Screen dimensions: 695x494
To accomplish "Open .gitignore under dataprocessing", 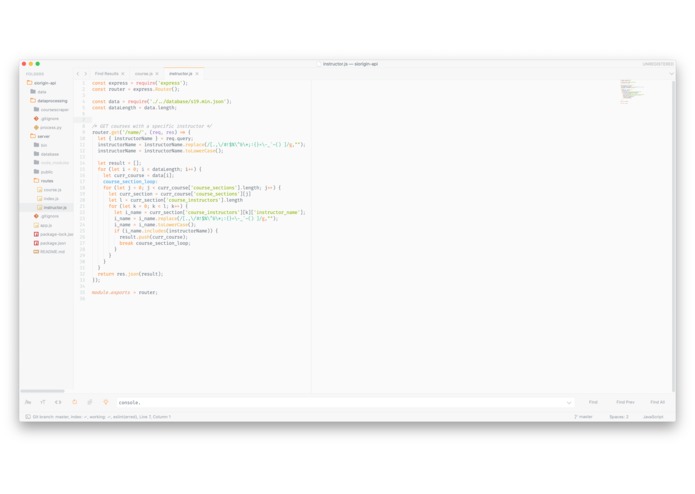I will tap(46, 118).
